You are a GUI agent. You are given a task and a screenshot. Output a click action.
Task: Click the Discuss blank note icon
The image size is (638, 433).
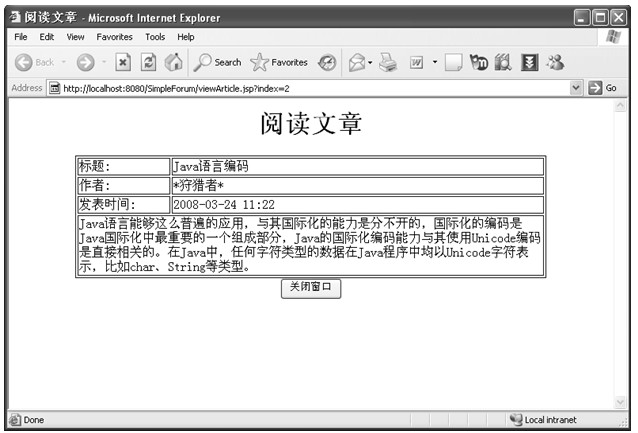[453, 63]
